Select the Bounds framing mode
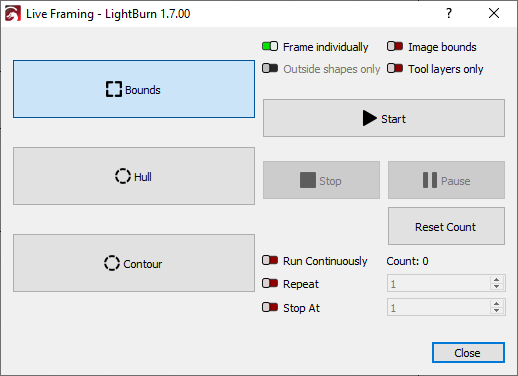 tap(134, 89)
